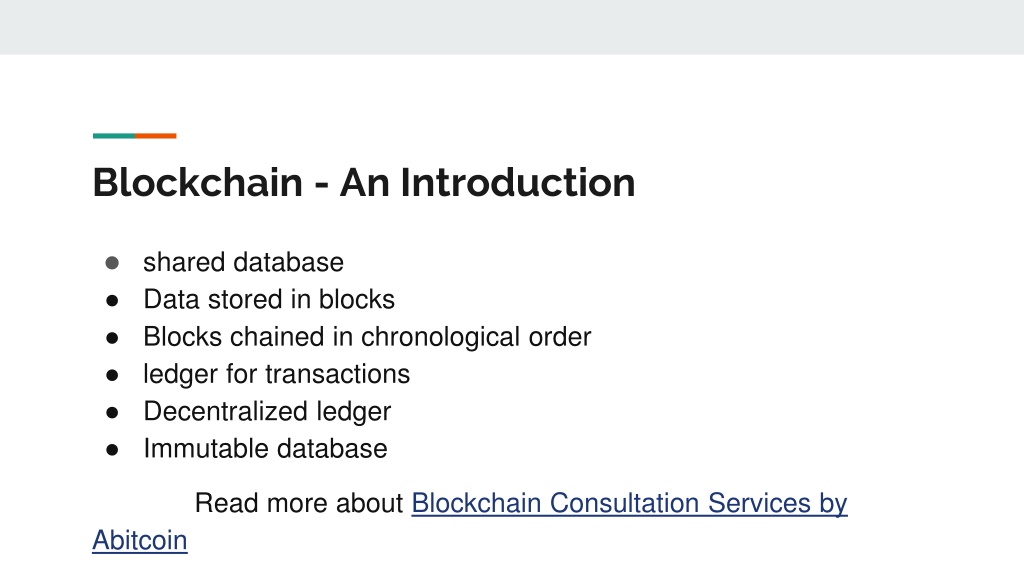Click the Immutable database bullet text
This screenshot has width=1024, height=576.
pos(265,449)
